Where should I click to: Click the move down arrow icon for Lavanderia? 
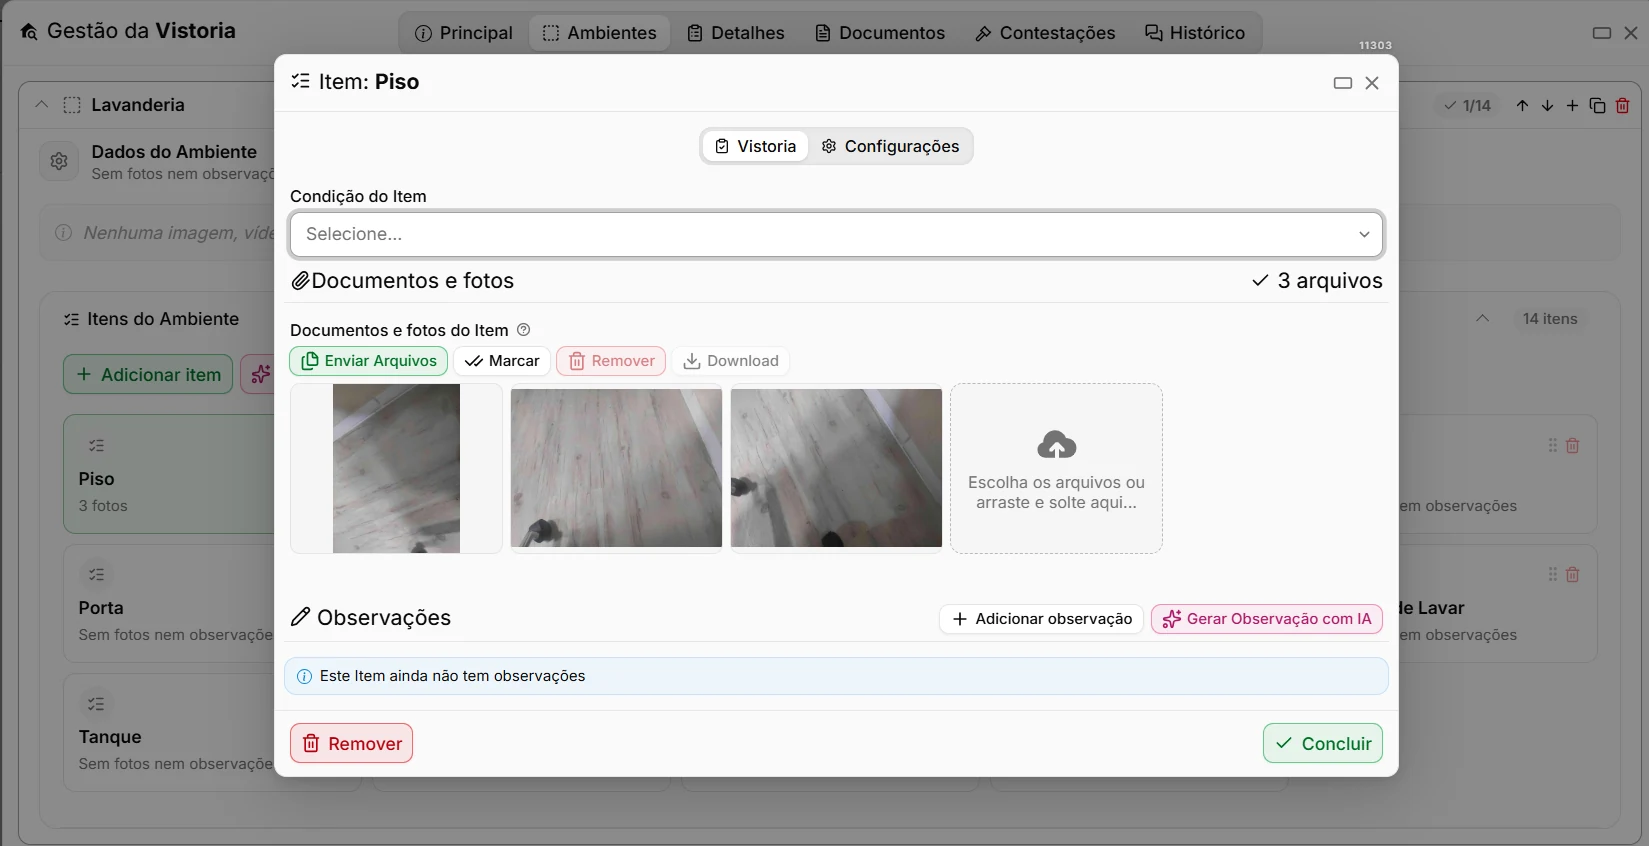click(1547, 105)
